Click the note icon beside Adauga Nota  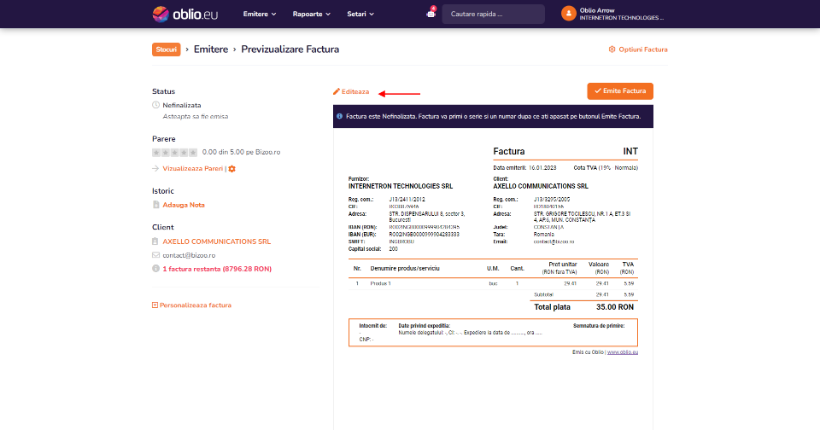(x=156, y=205)
